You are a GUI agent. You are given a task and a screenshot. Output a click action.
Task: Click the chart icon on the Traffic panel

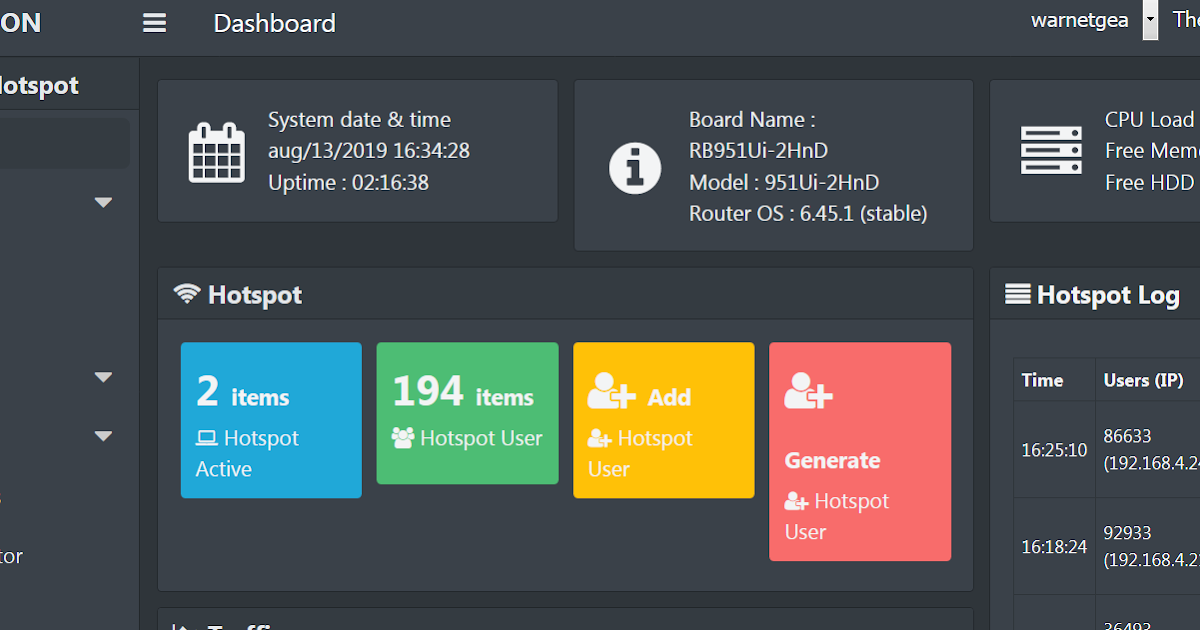coord(181,624)
